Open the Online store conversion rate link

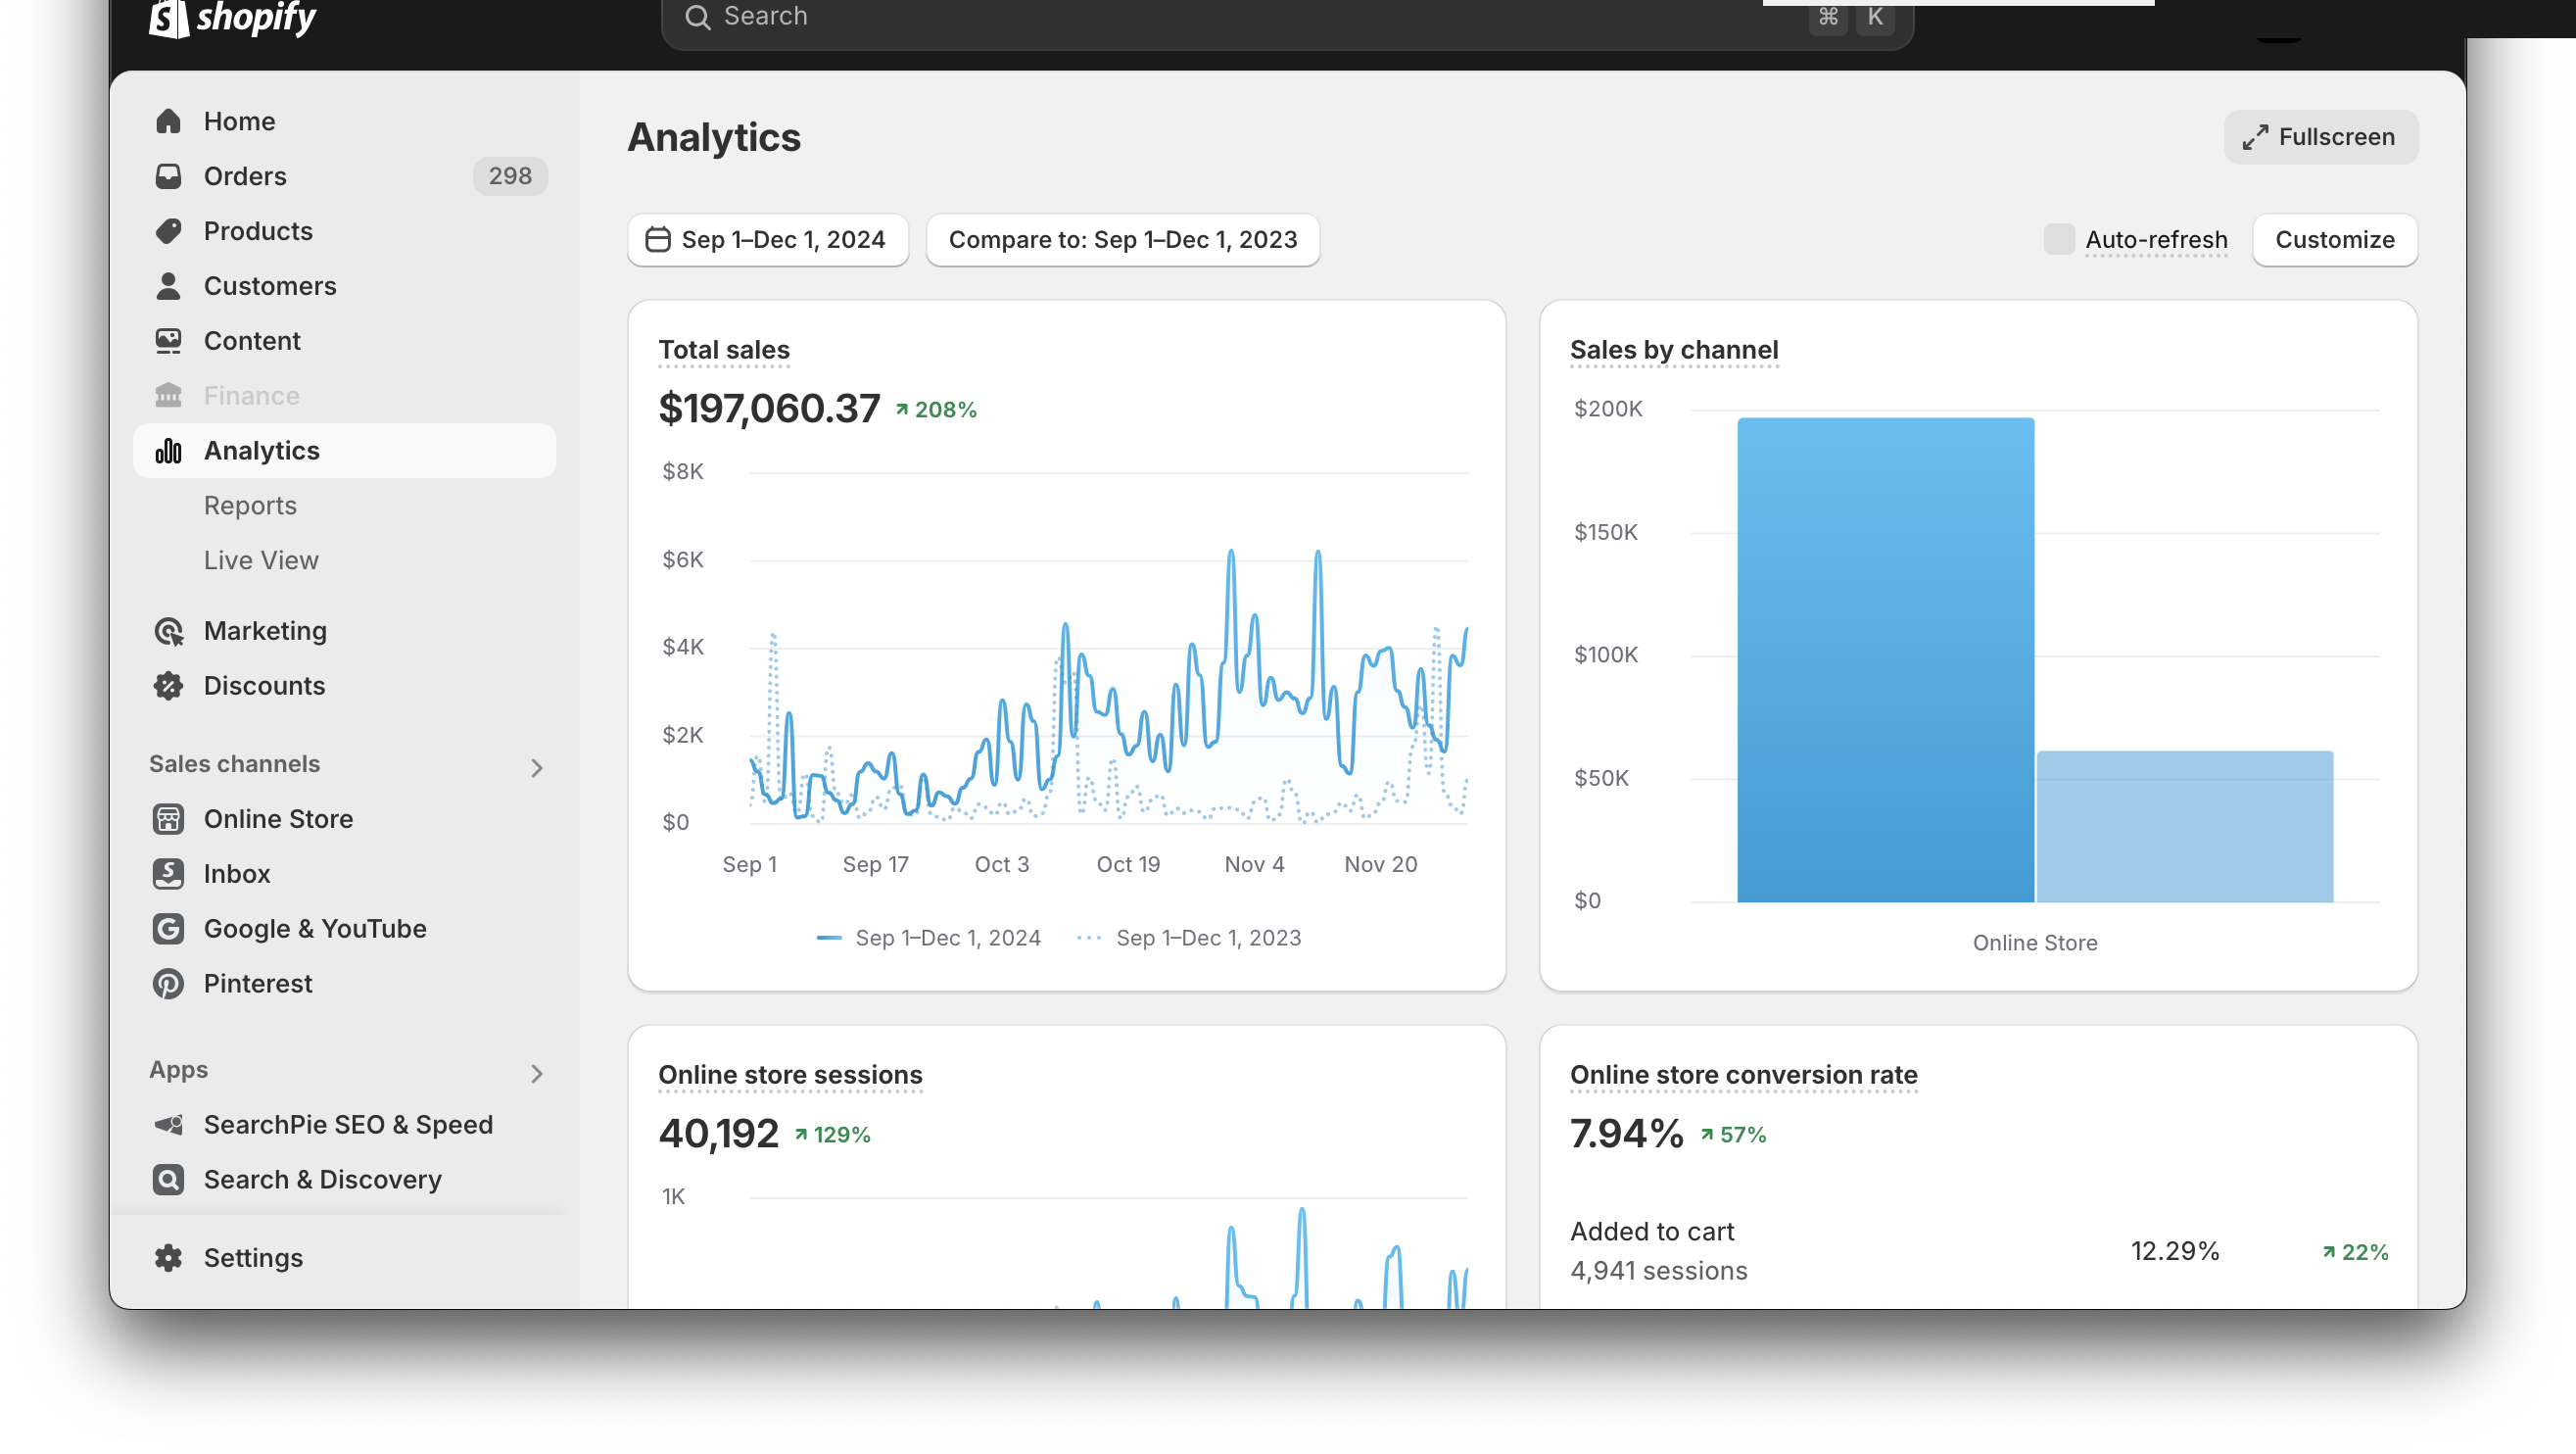tap(1744, 1075)
